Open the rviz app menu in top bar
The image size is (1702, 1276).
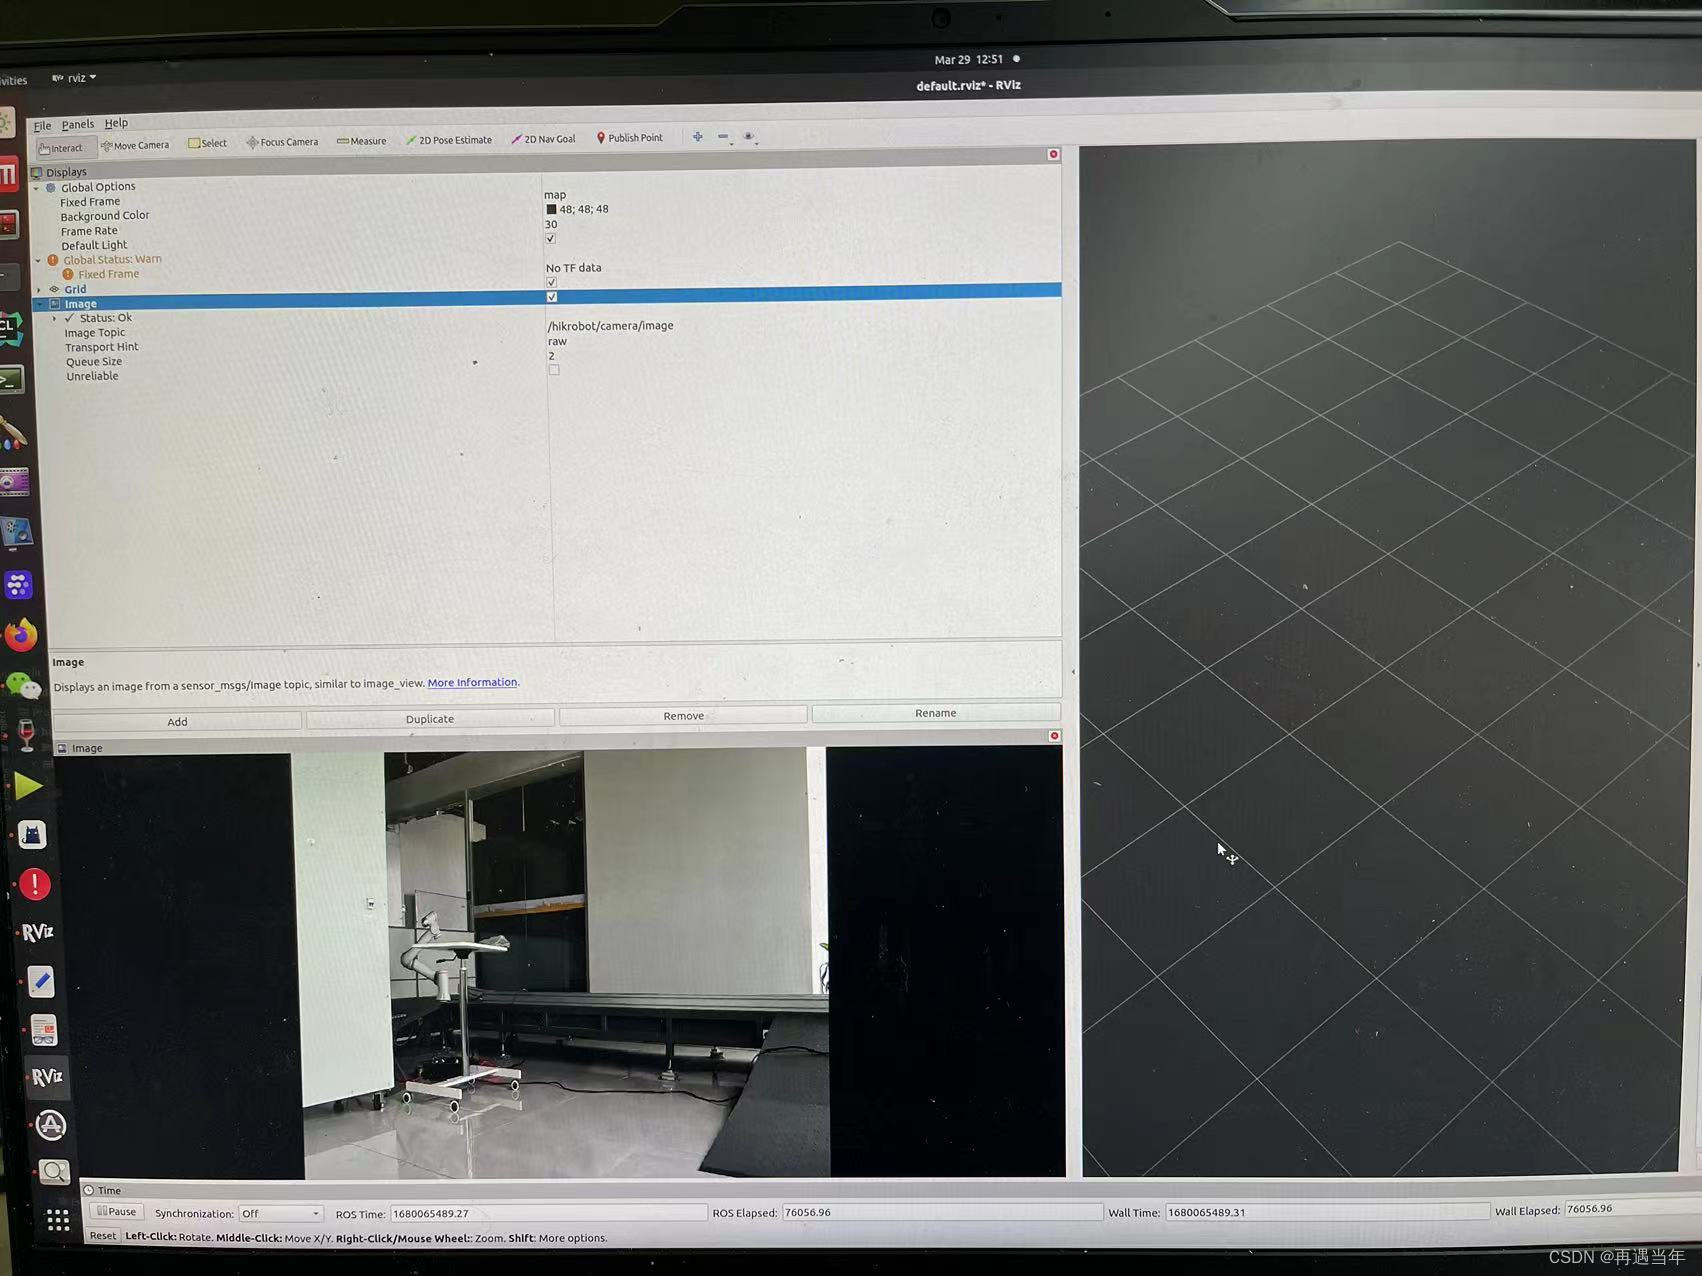[x=74, y=78]
